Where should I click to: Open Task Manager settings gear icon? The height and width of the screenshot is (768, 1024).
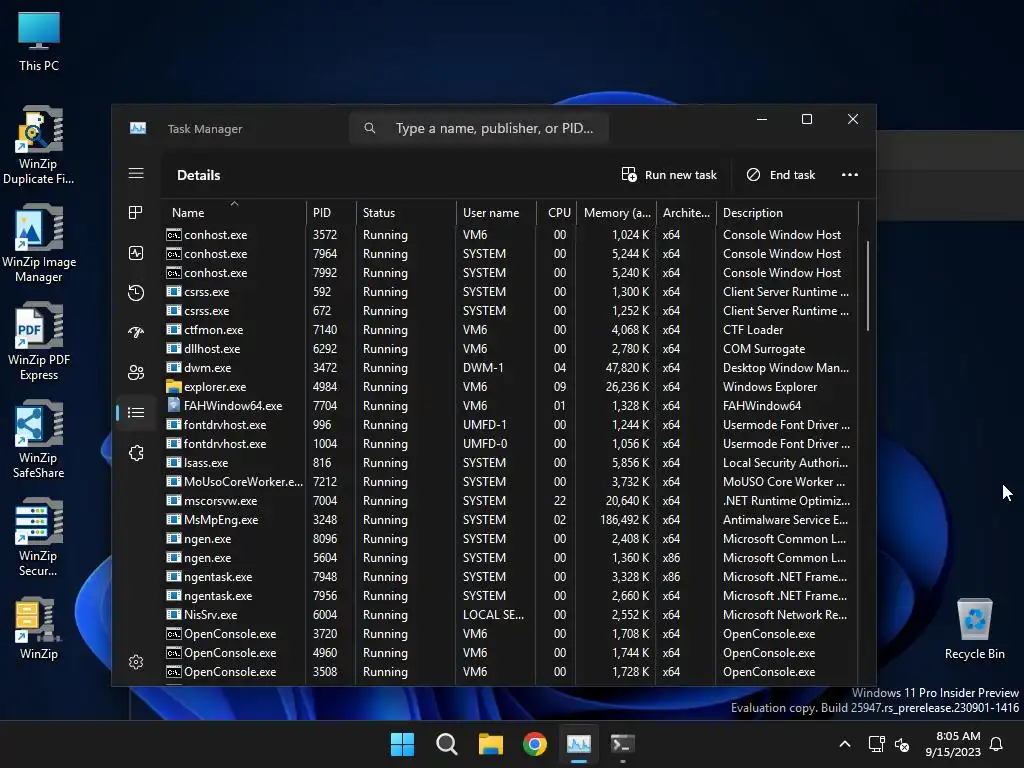point(136,662)
